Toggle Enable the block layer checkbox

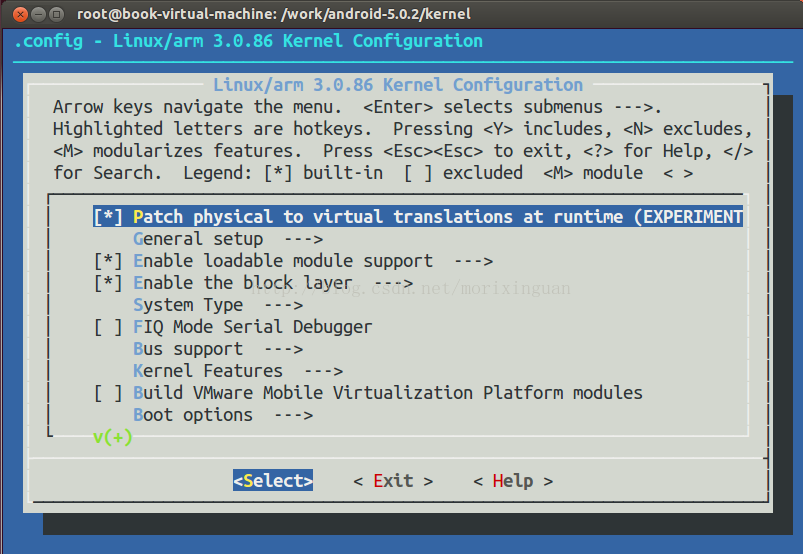coord(108,283)
